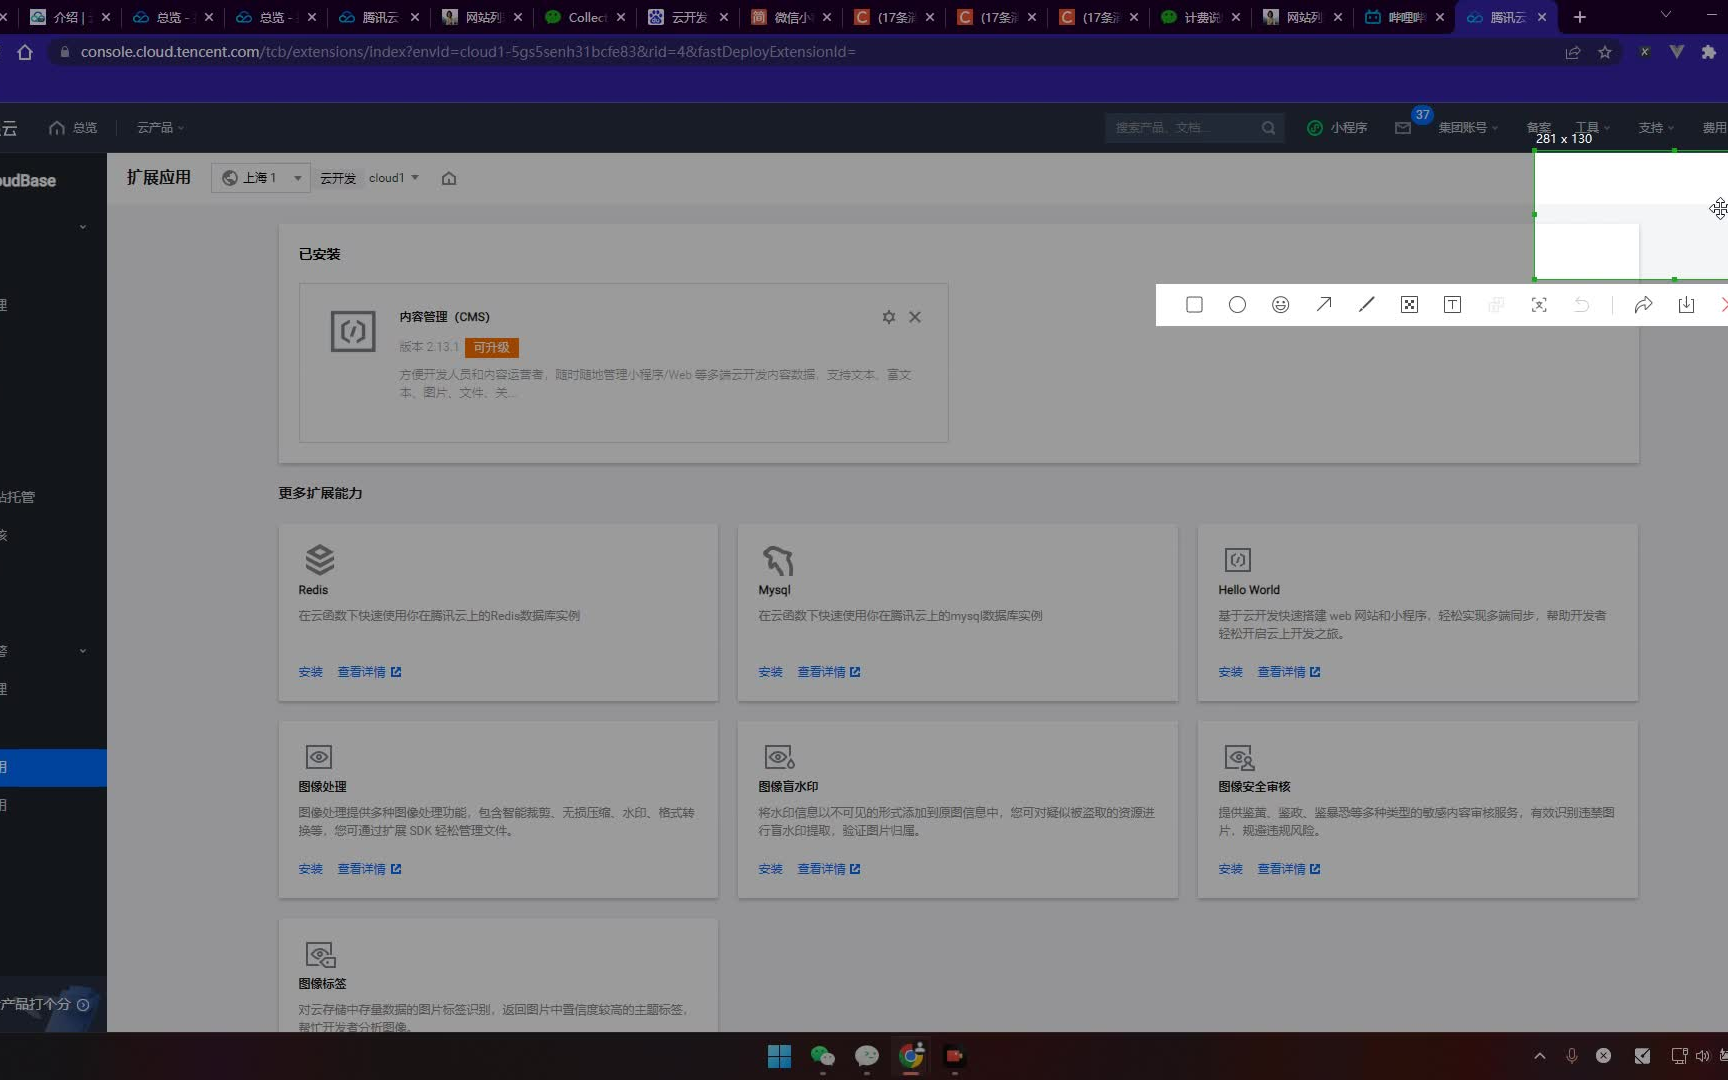Select the arrow annotation tool
The width and height of the screenshot is (1728, 1080).
pyautogui.click(x=1324, y=304)
